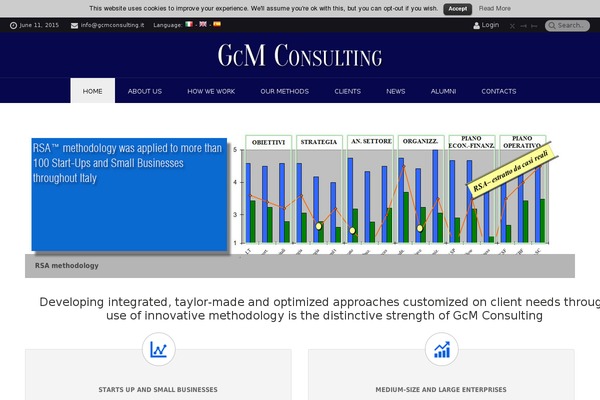Screen dimensions: 600x400
Task: Open the Our Methods menu item
Action: click(x=284, y=91)
